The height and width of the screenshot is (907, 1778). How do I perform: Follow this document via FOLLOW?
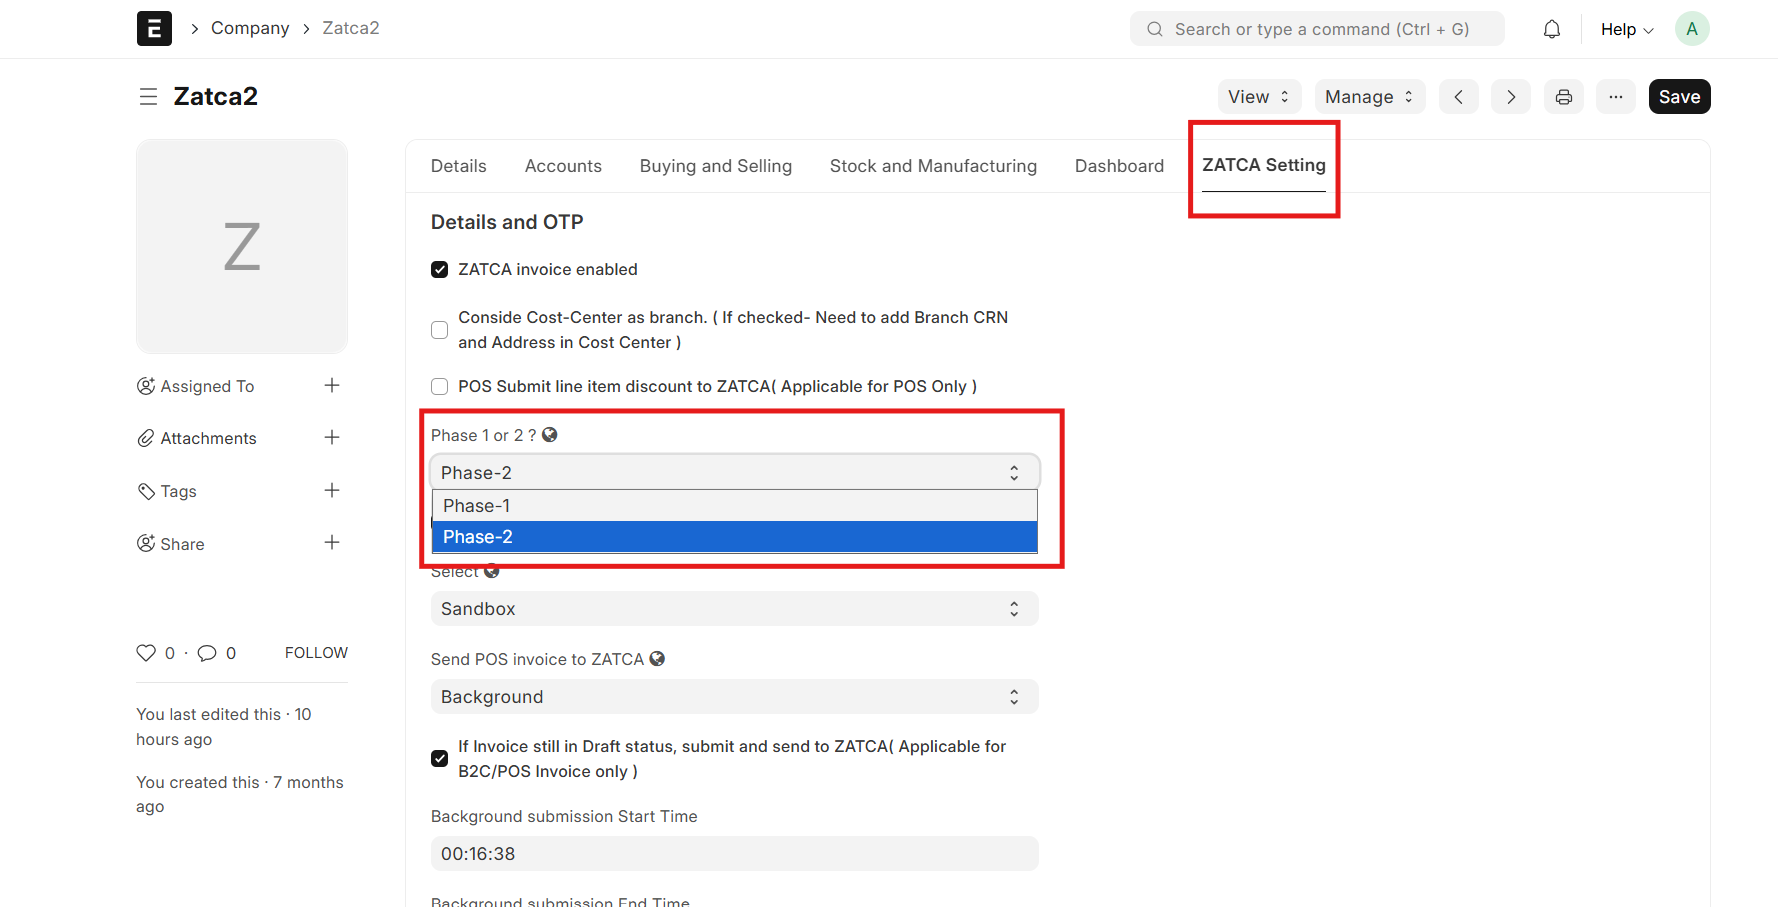point(316,653)
